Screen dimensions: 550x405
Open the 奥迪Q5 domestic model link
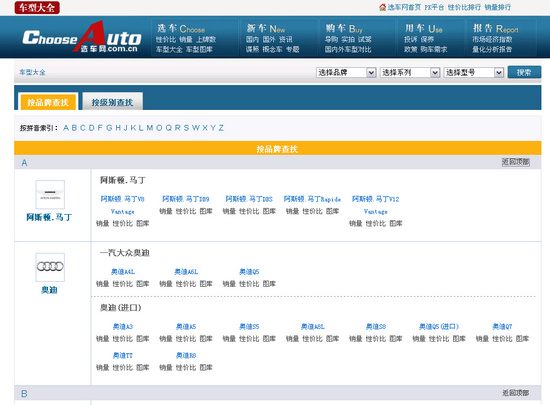249,272
